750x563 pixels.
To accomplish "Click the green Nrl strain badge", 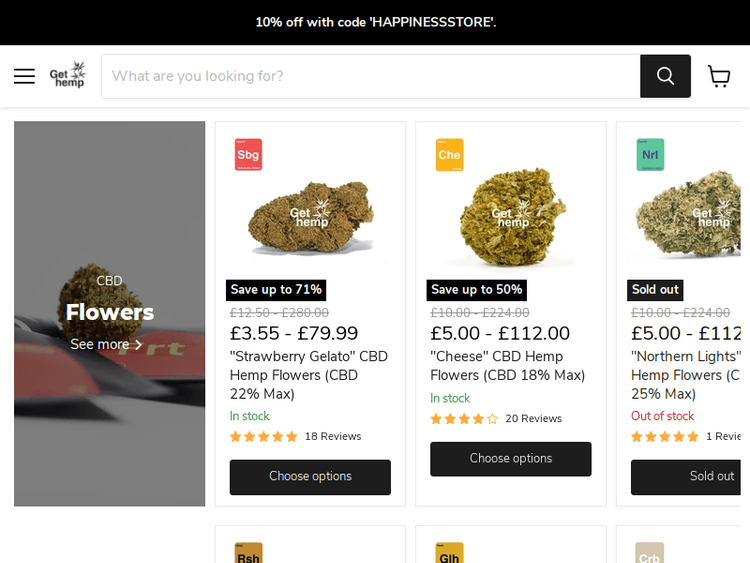I will 650,155.
